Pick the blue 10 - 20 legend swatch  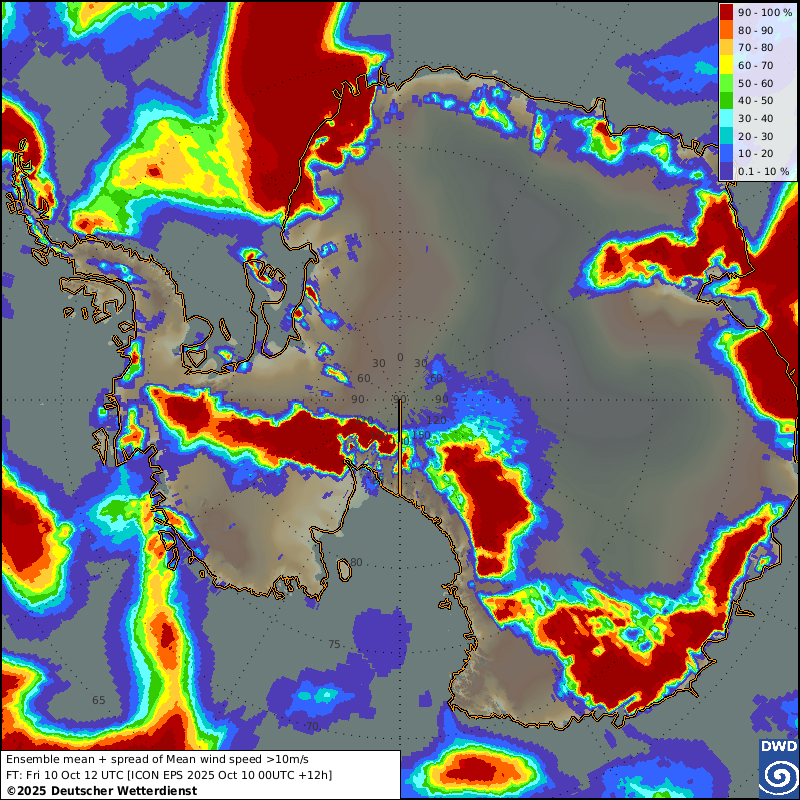(729, 154)
